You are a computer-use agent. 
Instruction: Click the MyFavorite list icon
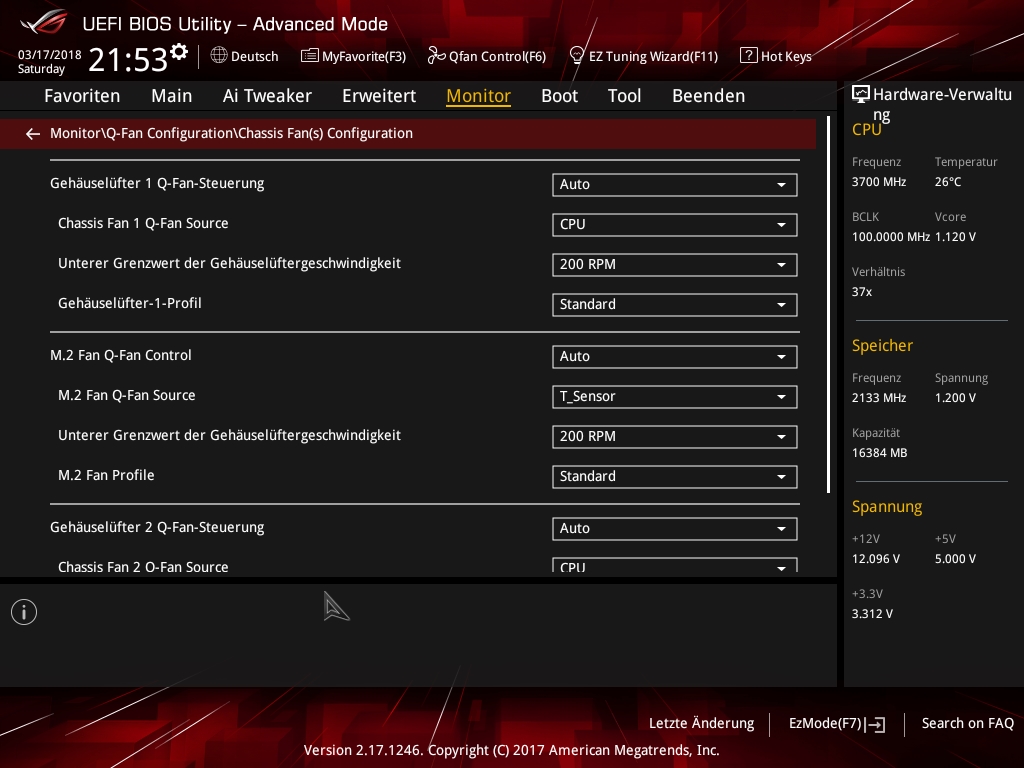click(x=310, y=56)
